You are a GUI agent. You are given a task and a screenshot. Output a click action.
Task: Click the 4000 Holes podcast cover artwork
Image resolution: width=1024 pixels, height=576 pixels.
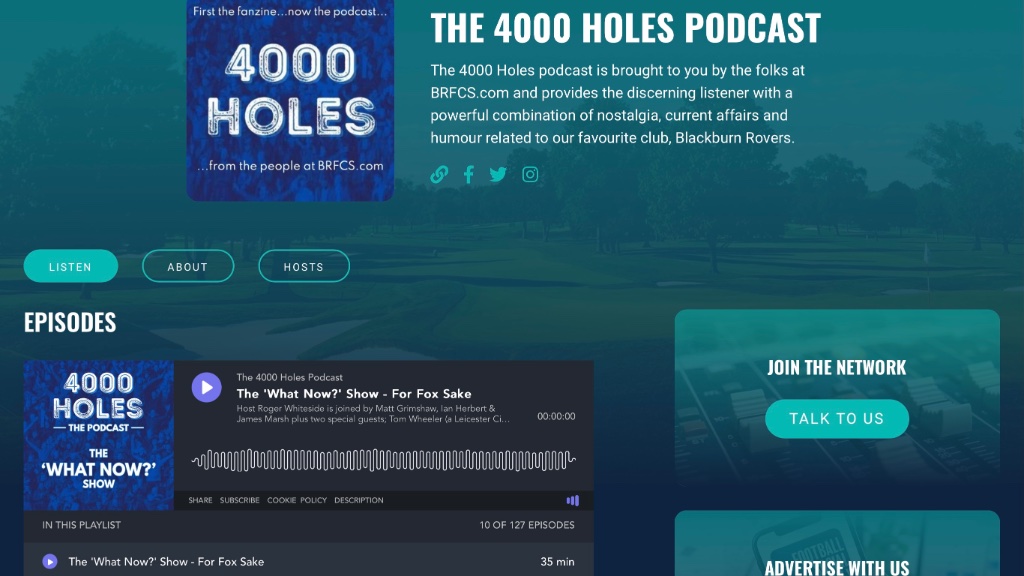pyautogui.click(x=290, y=99)
